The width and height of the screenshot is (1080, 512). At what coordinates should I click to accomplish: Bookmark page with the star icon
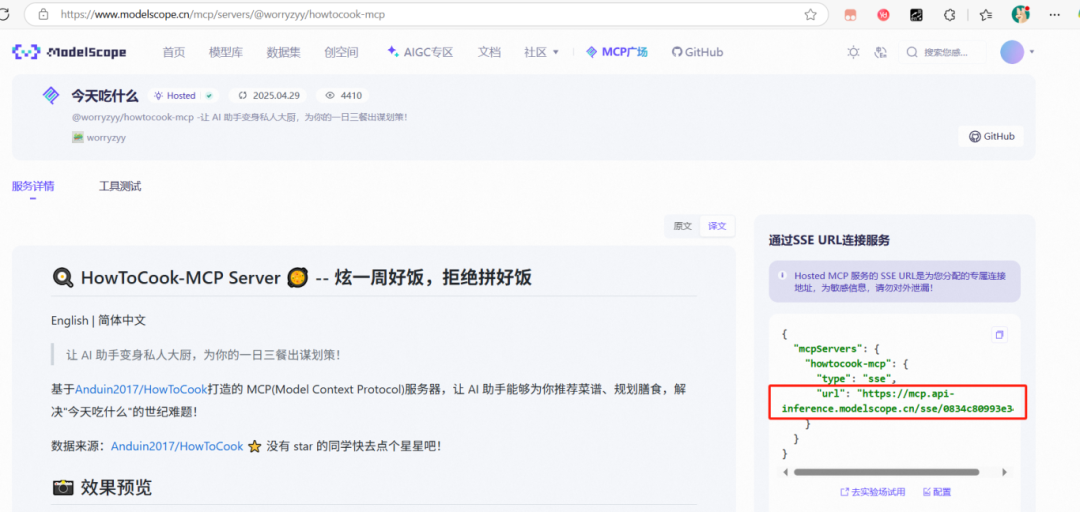coord(810,14)
